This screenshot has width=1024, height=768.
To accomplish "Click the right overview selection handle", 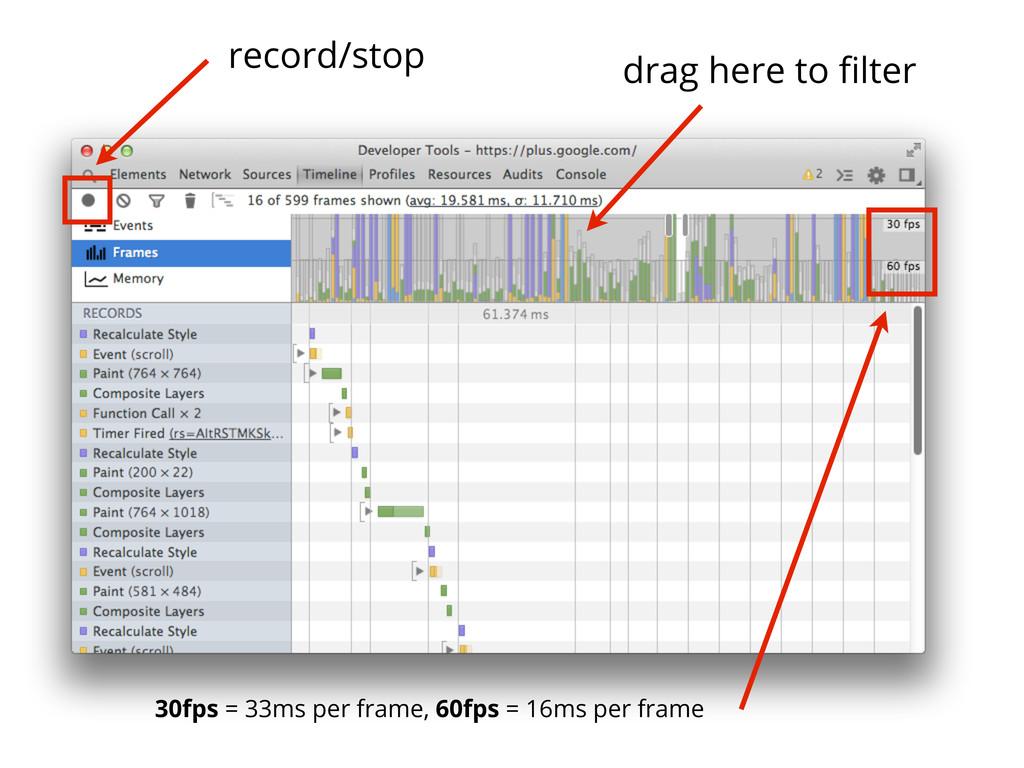I will [685, 226].
